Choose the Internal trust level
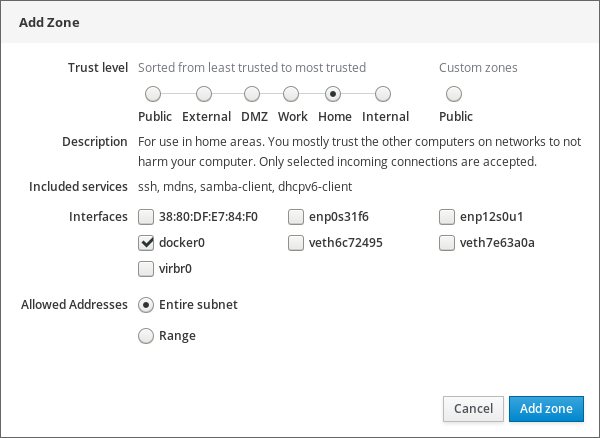Image resolution: width=600 pixels, height=438 pixels. 383,94
